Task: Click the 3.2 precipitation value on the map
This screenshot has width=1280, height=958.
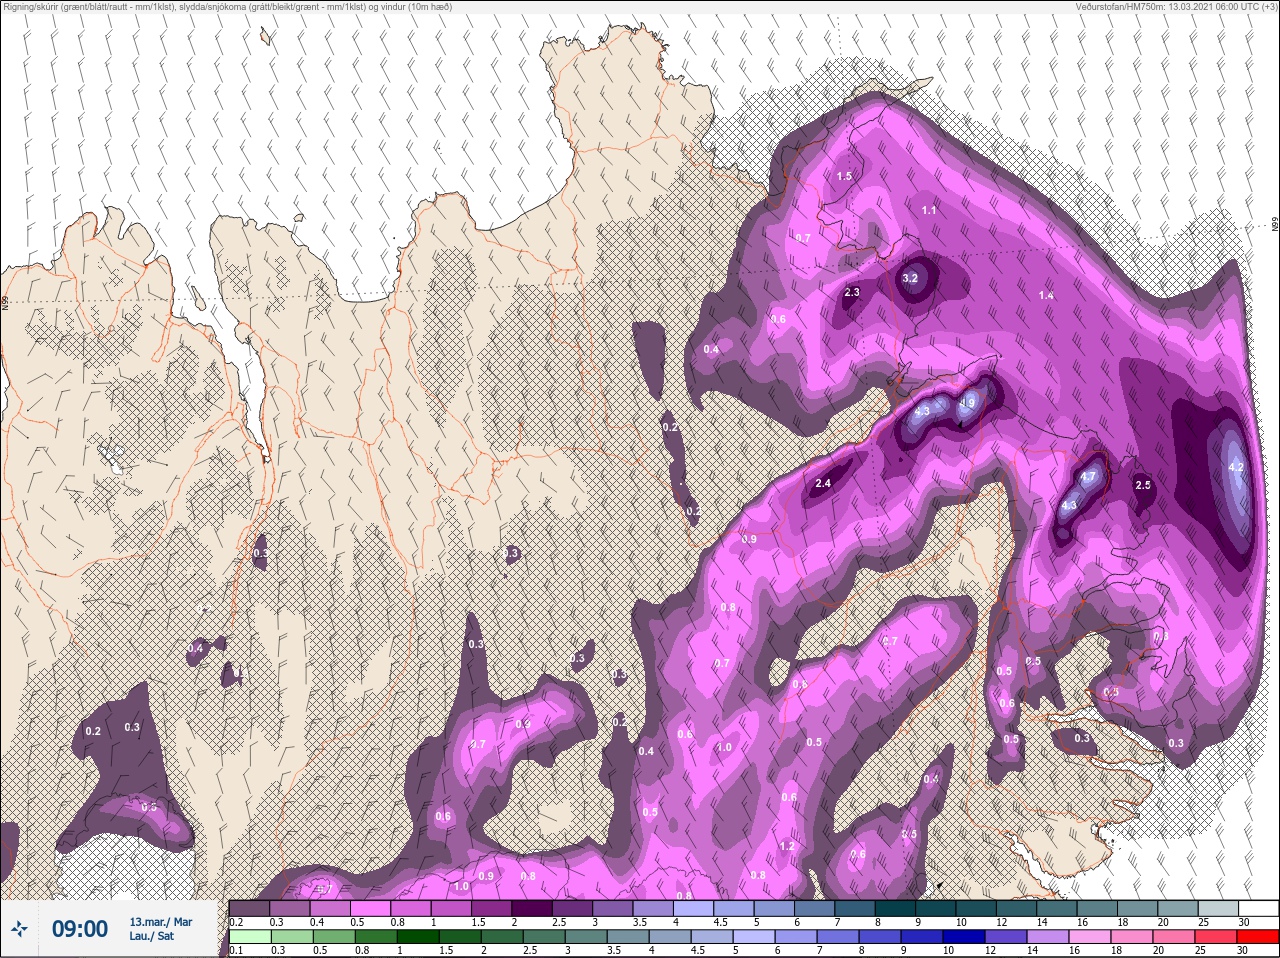Action: tap(910, 278)
